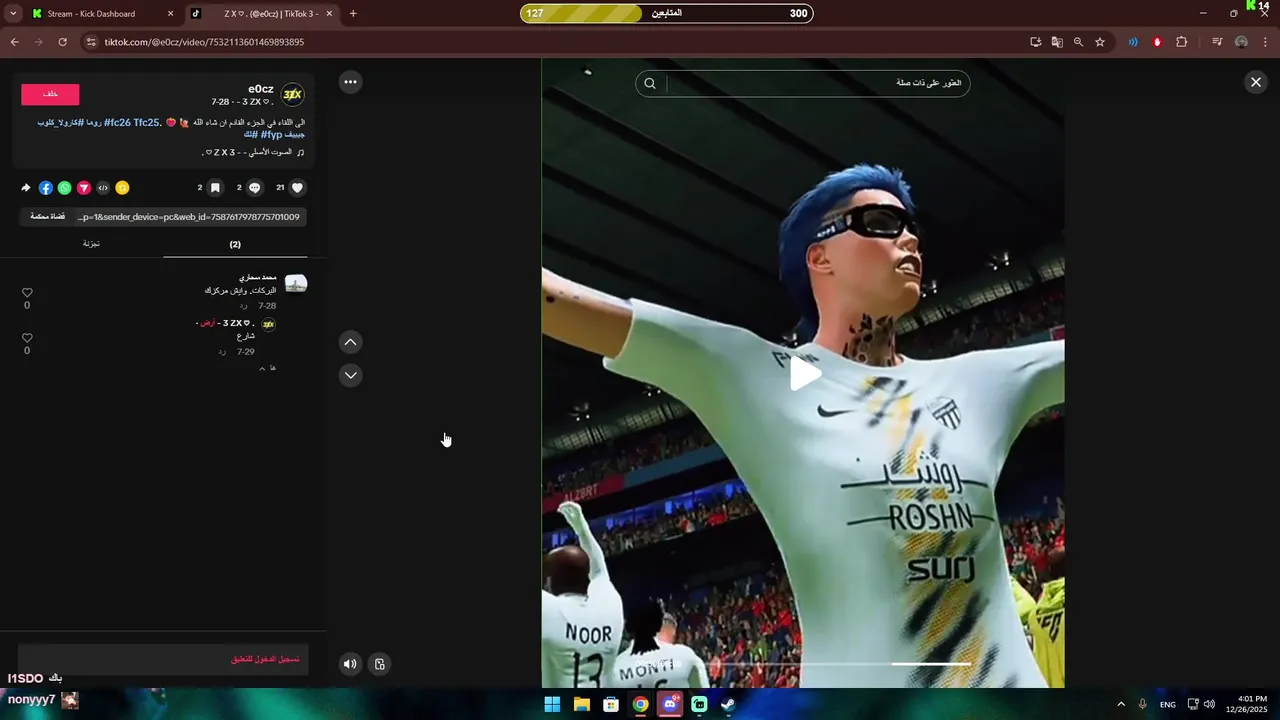Image resolution: width=1280 pixels, height=720 pixels.
Task: Open File Explorer from taskbar
Action: [x=582, y=704]
